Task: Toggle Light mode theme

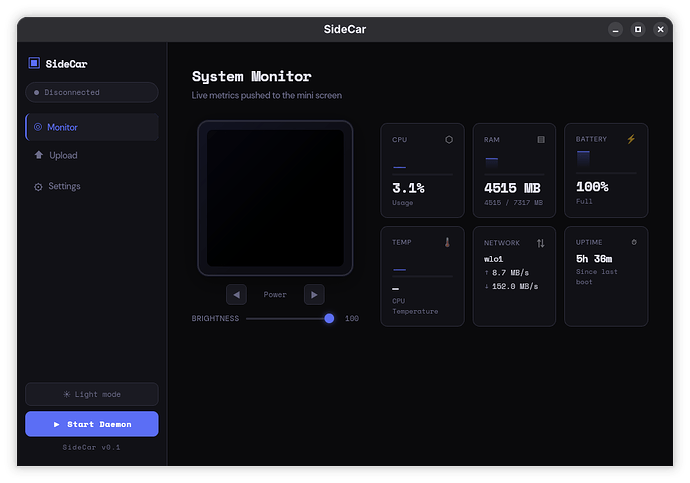Action: point(92,395)
